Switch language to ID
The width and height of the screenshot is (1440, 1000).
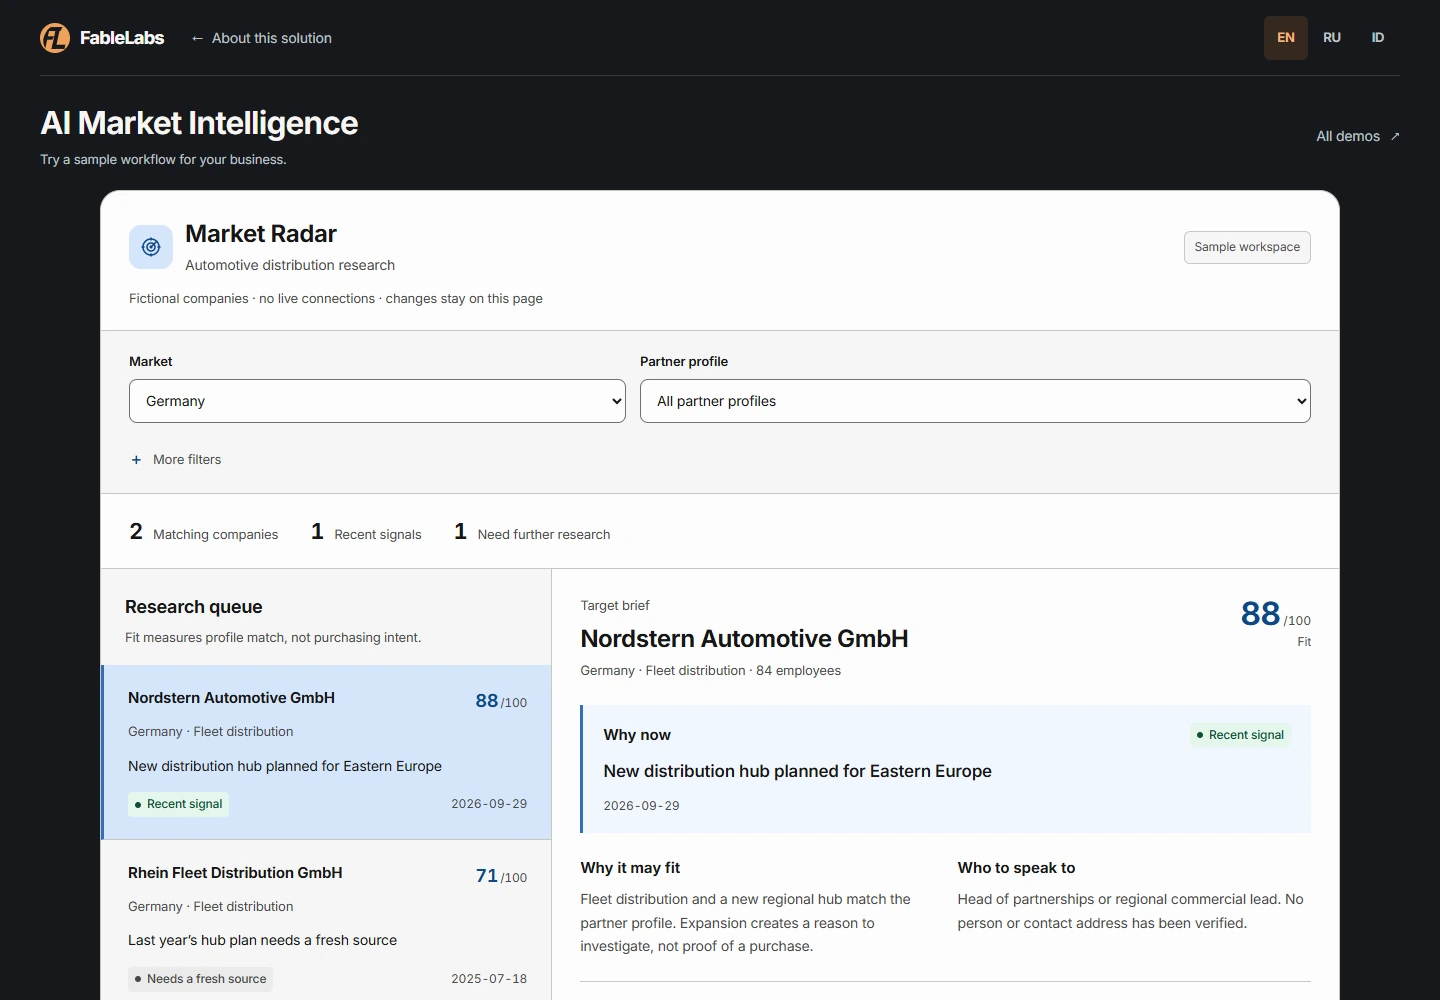click(x=1378, y=38)
